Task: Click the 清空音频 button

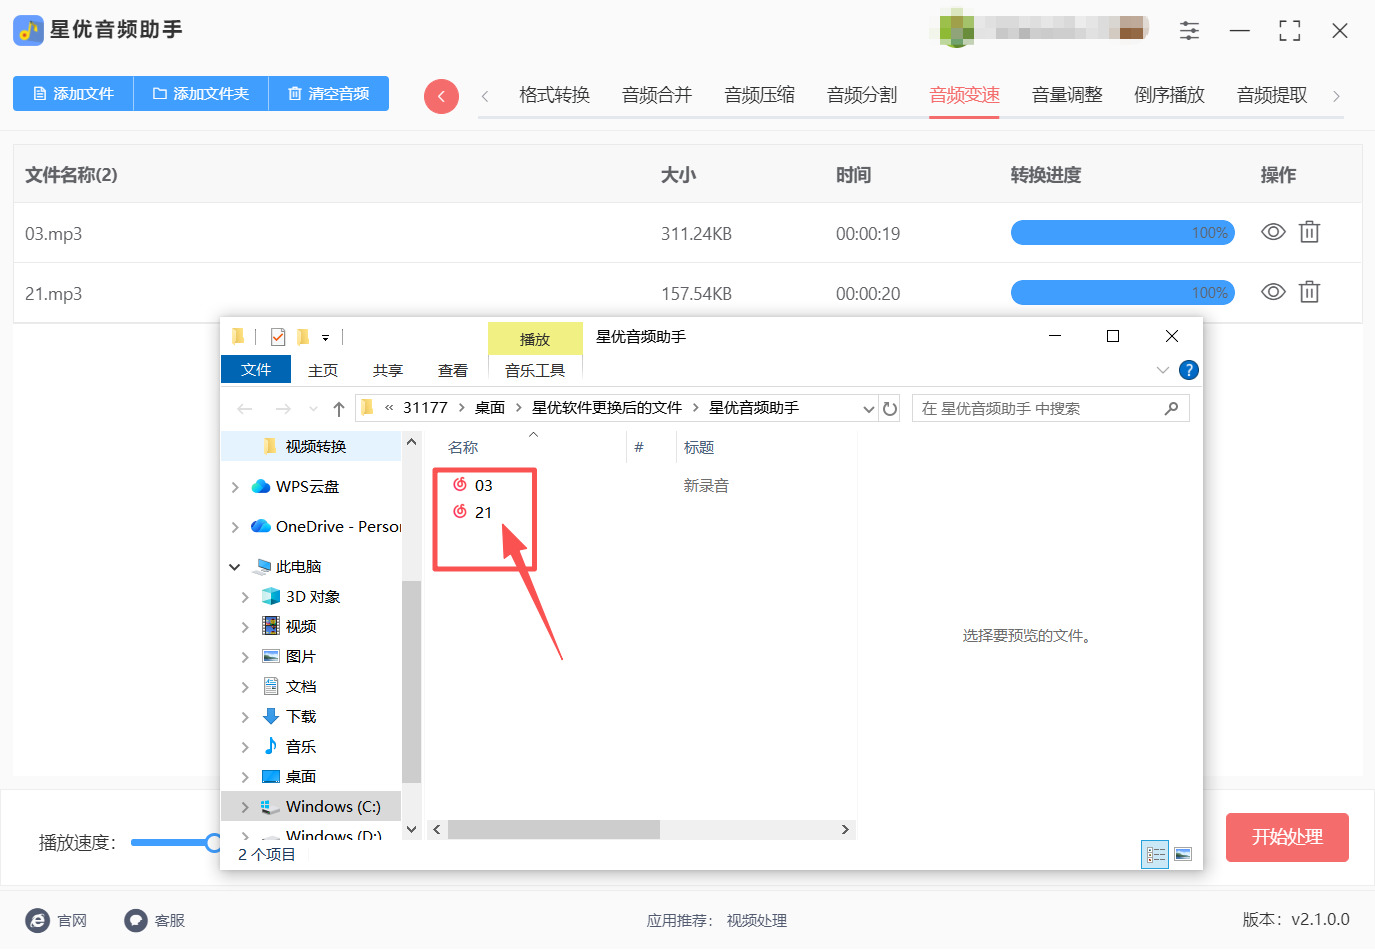Action: click(x=329, y=94)
